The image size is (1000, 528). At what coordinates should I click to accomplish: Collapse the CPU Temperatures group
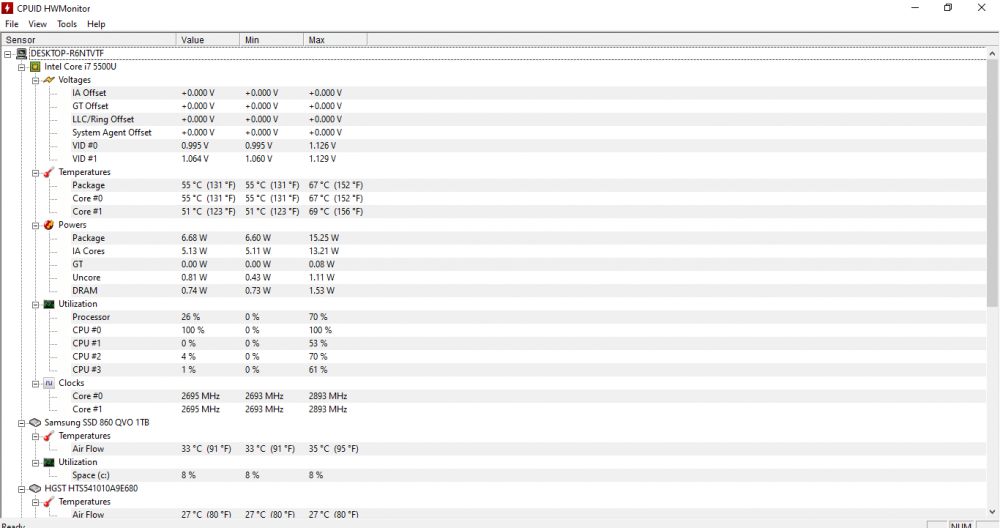pos(36,173)
